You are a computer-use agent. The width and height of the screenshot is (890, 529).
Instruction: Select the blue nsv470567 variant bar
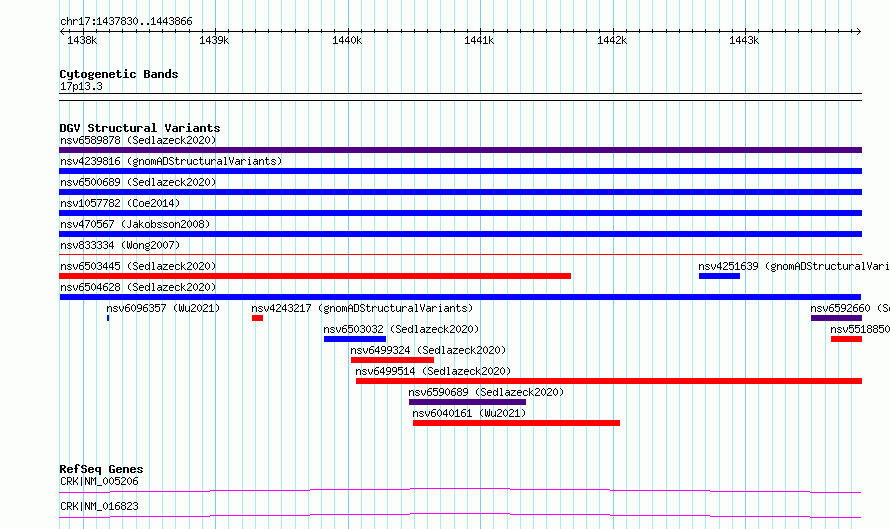coord(460,234)
